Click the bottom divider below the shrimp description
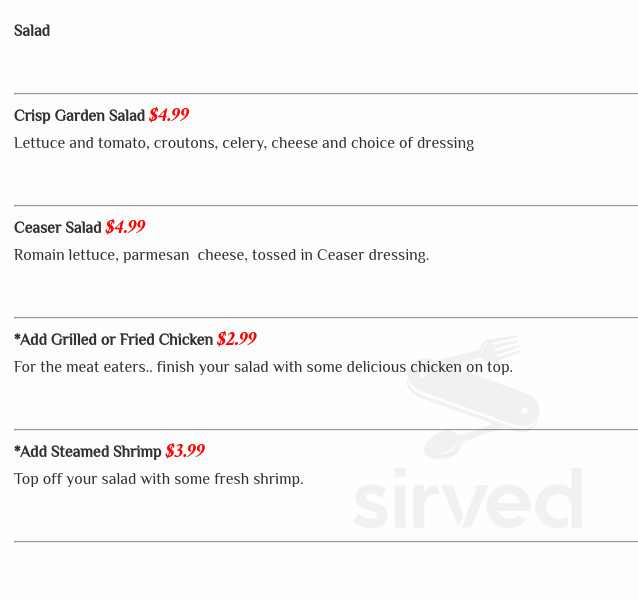The width and height of the screenshot is (638, 600). (326, 542)
